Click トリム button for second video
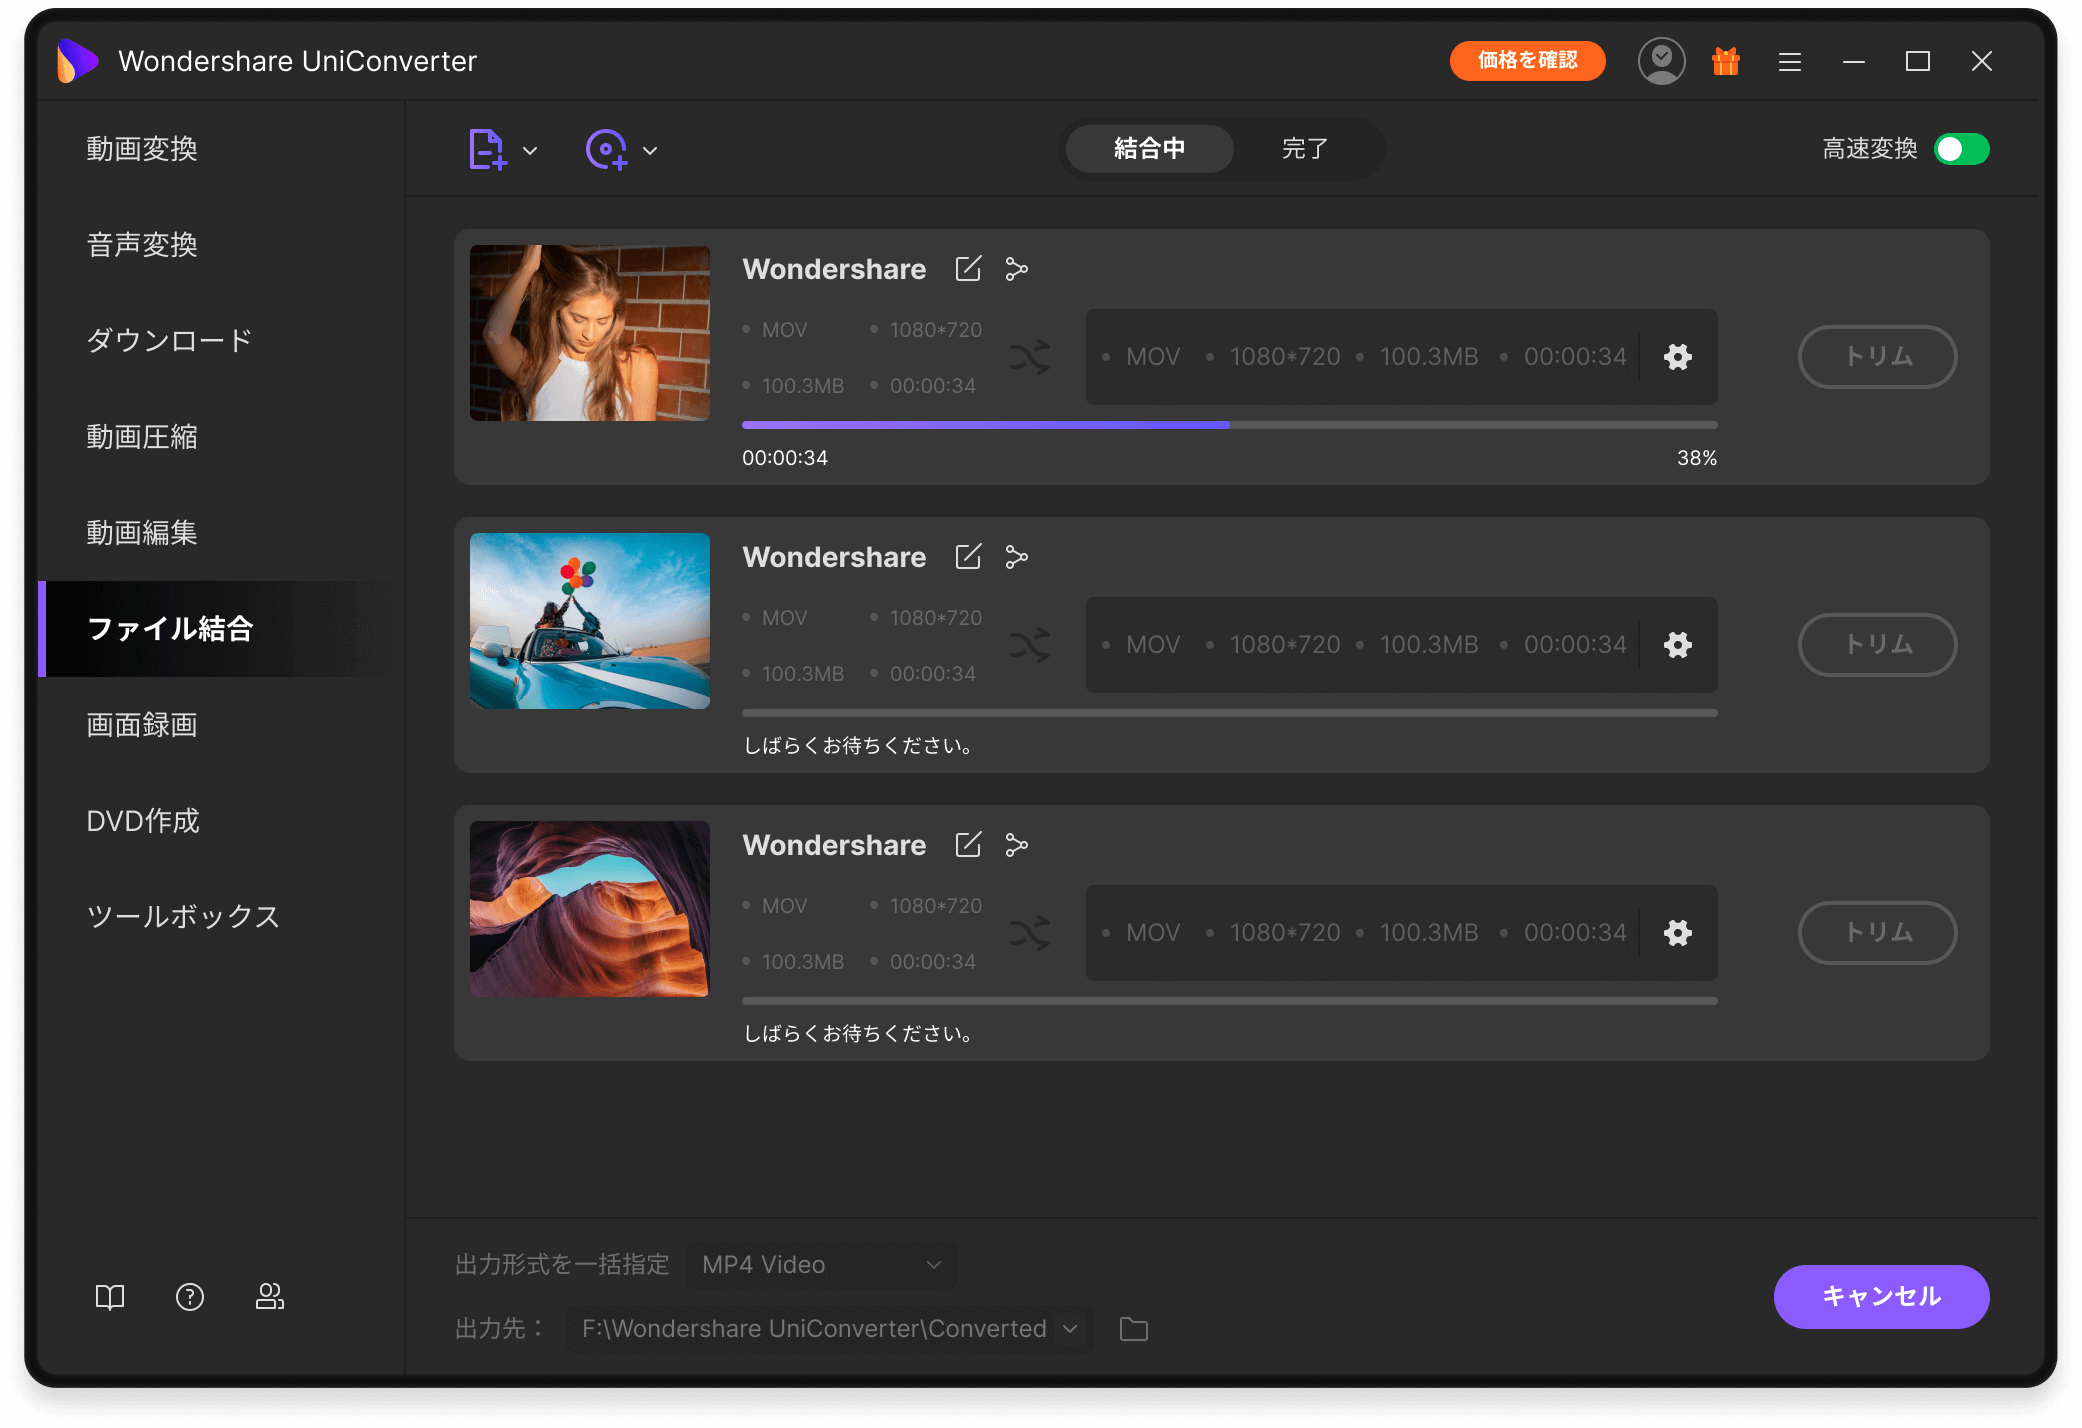 point(1877,645)
